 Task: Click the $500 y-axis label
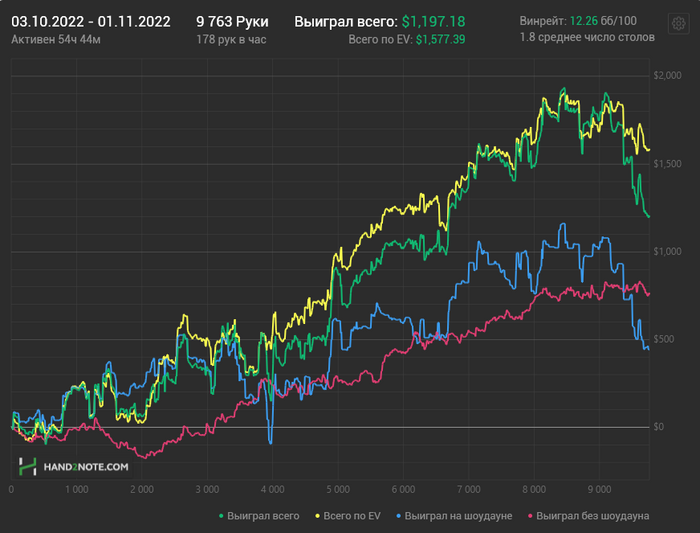pyautogui.click(x=664, y=339)
